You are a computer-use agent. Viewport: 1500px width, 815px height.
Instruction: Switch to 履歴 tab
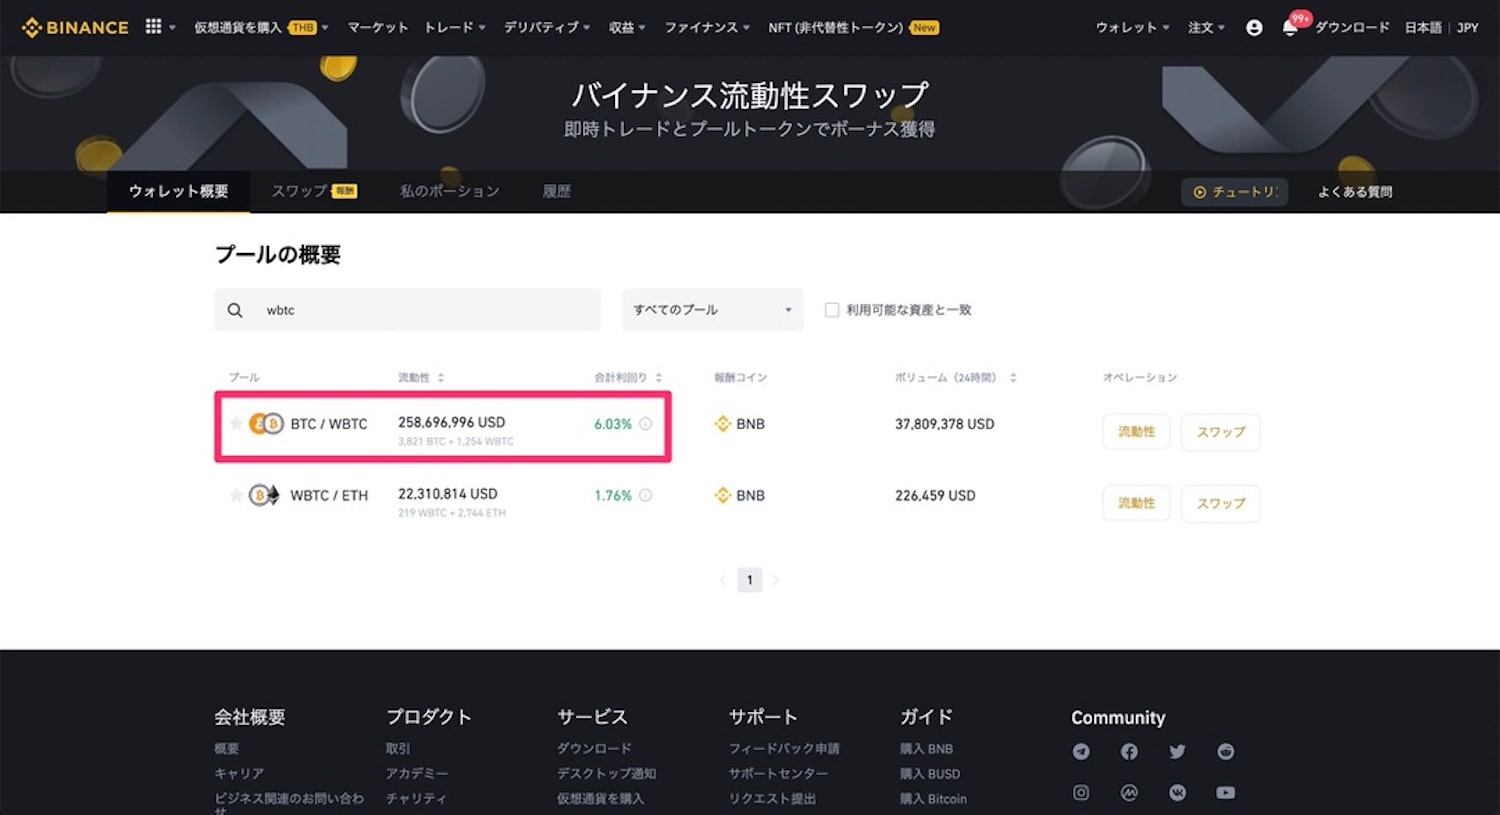(556, 191)
